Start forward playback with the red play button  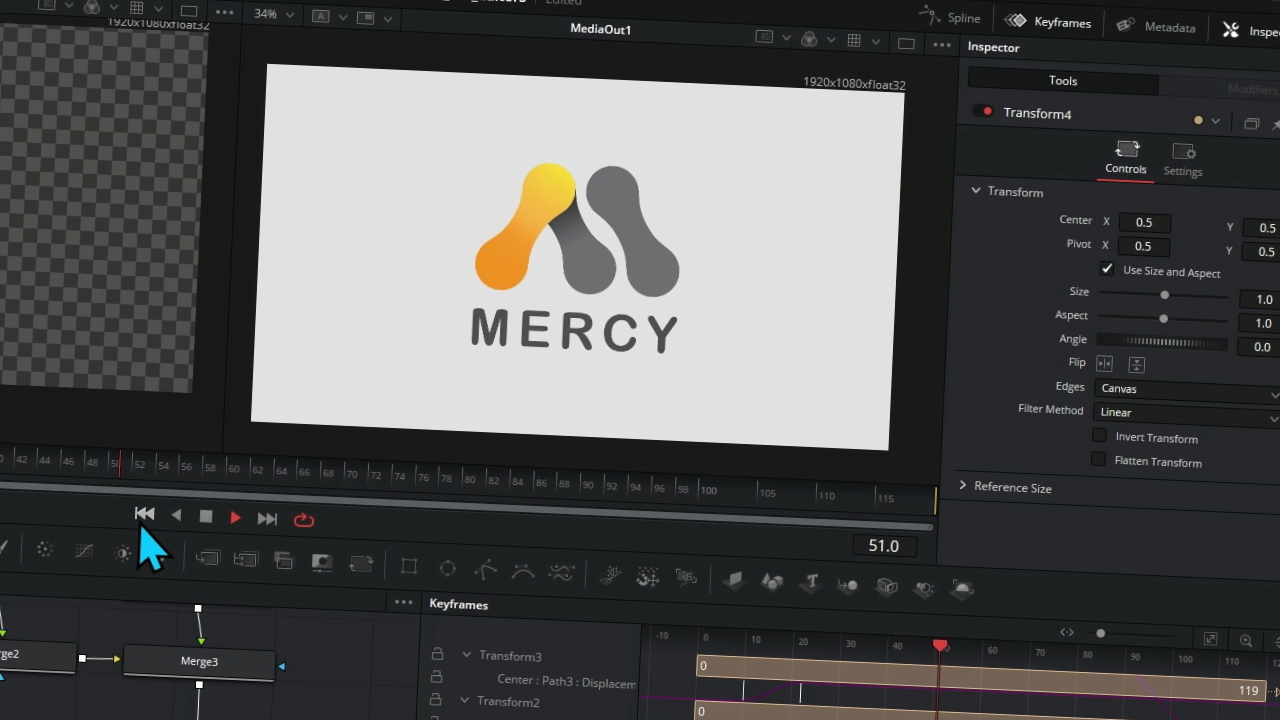click(235, 518)
